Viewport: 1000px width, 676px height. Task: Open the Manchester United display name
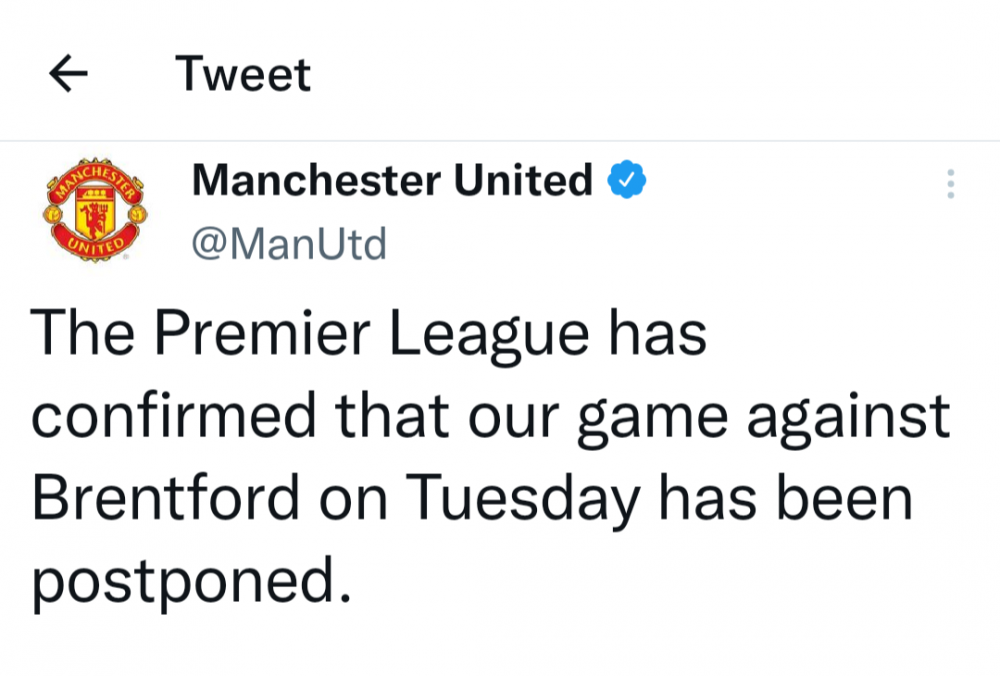click(392, 181)
